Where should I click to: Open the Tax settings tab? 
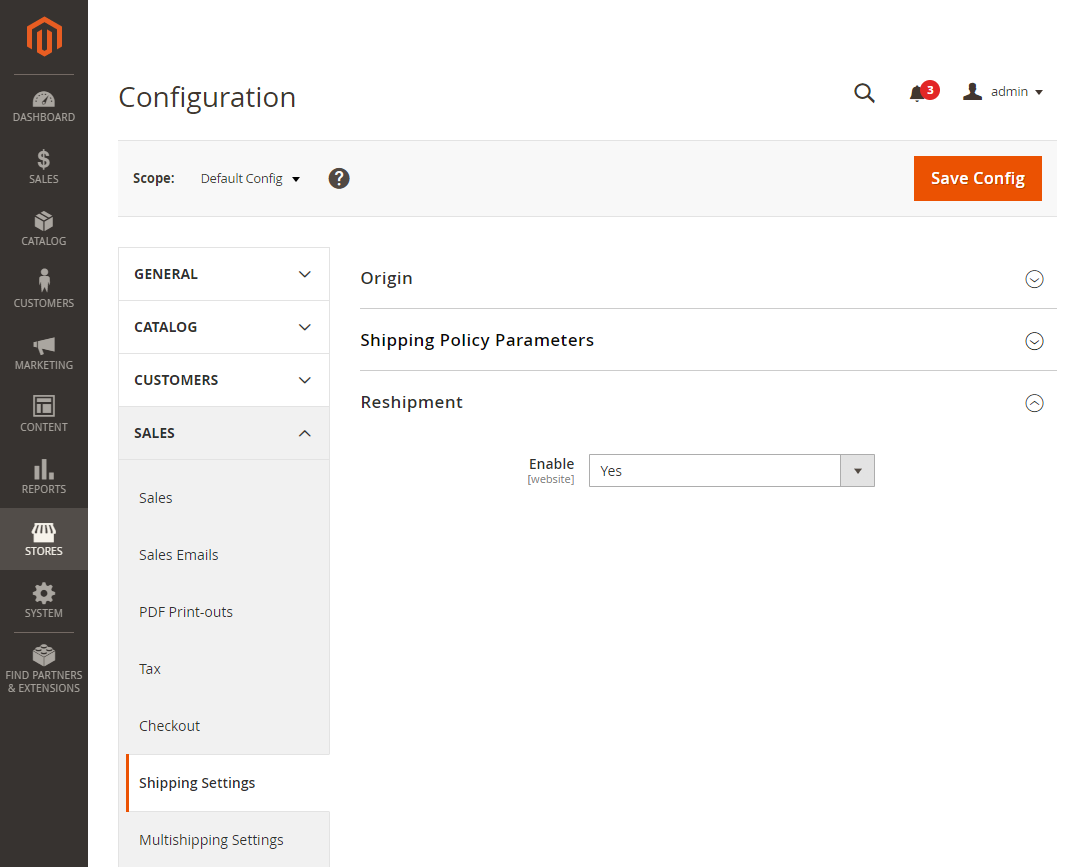coord(150,669)
